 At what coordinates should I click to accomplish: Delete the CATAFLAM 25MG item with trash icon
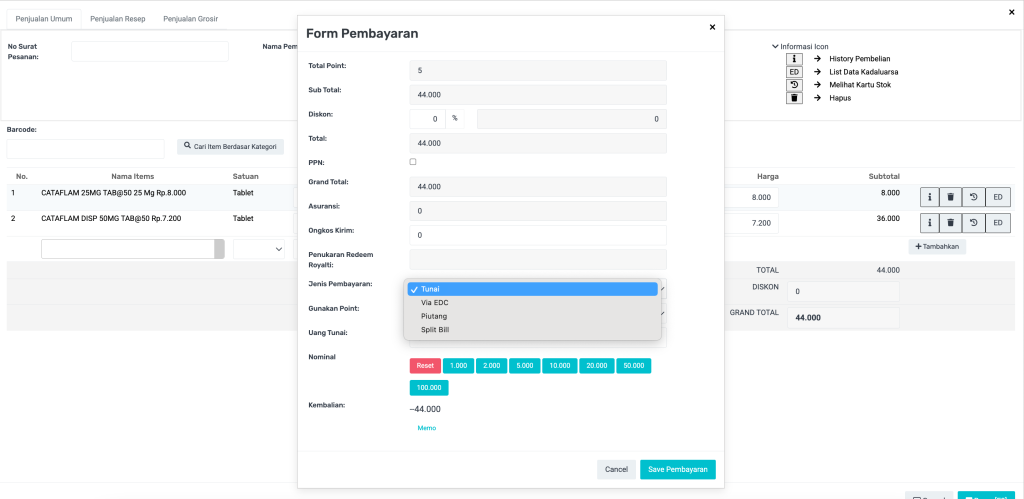pos(951,197)
